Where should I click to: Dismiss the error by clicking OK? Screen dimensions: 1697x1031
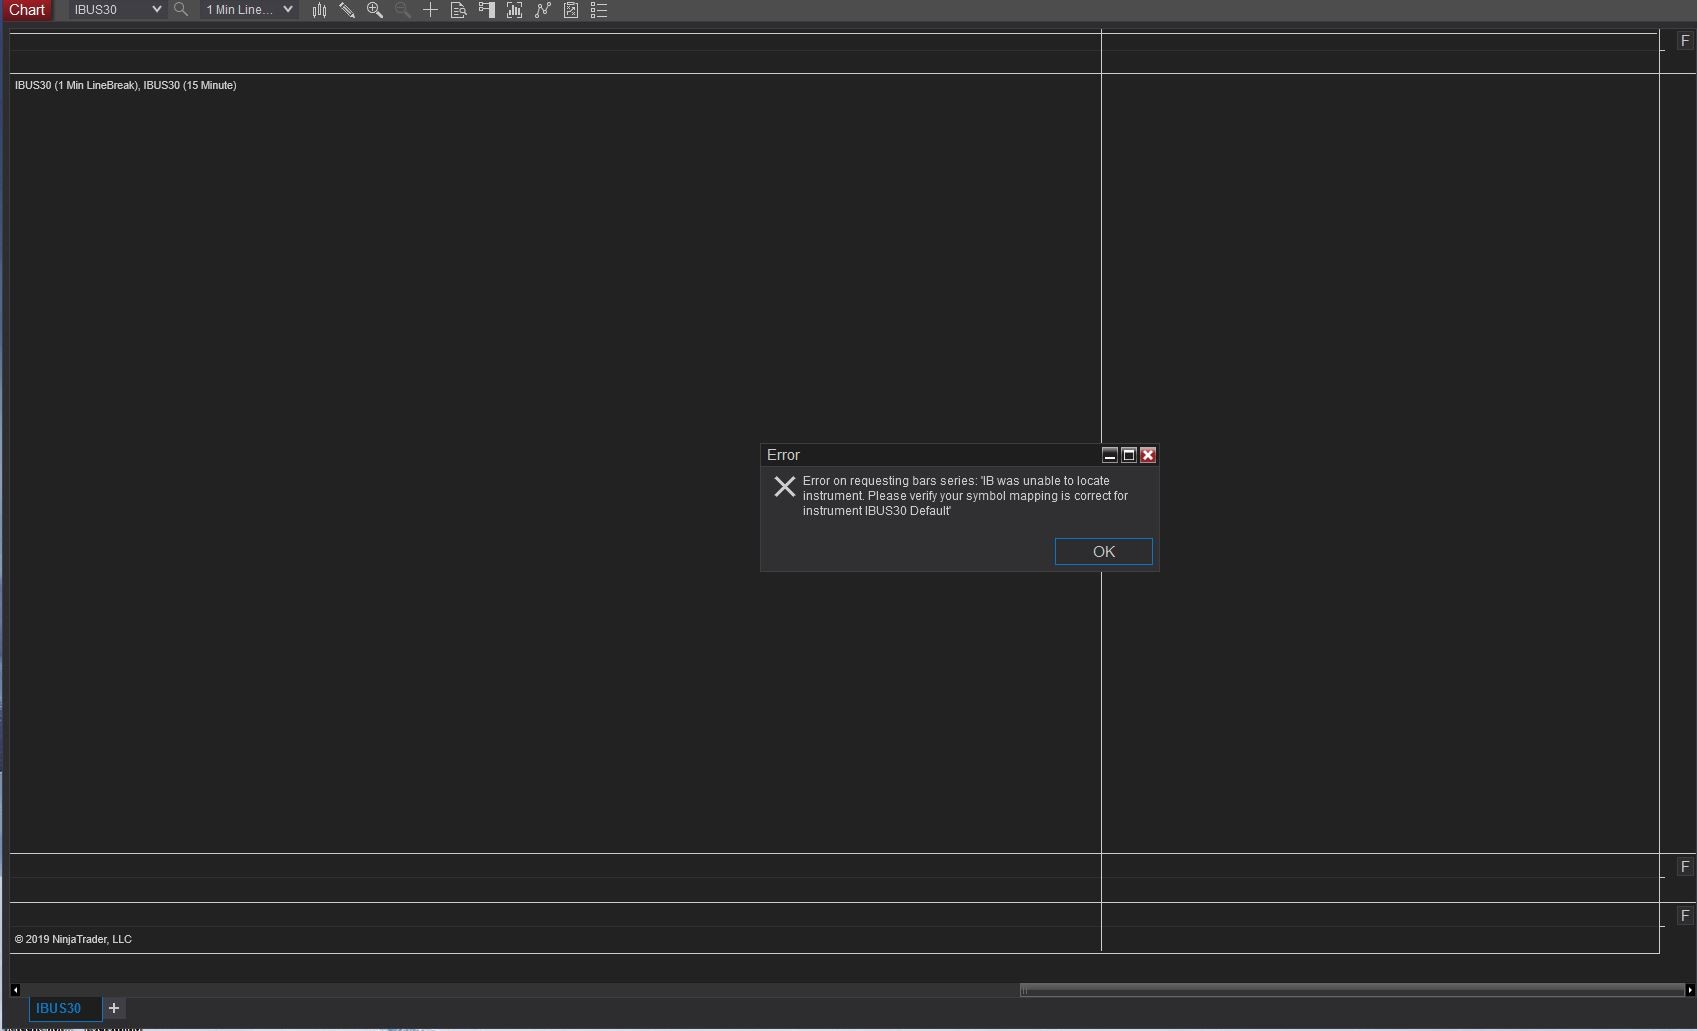[x=1103, y=551]
